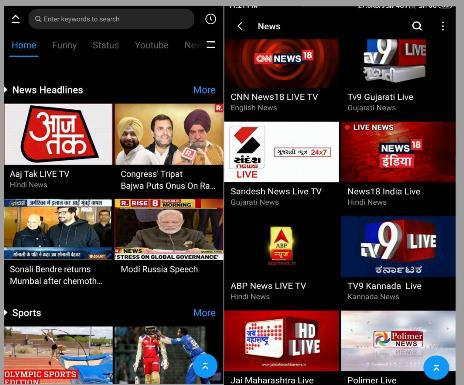Click the Polimer Live title
Image resolution: width=464 pixels, height=385 pixels.
click(372, 380)
